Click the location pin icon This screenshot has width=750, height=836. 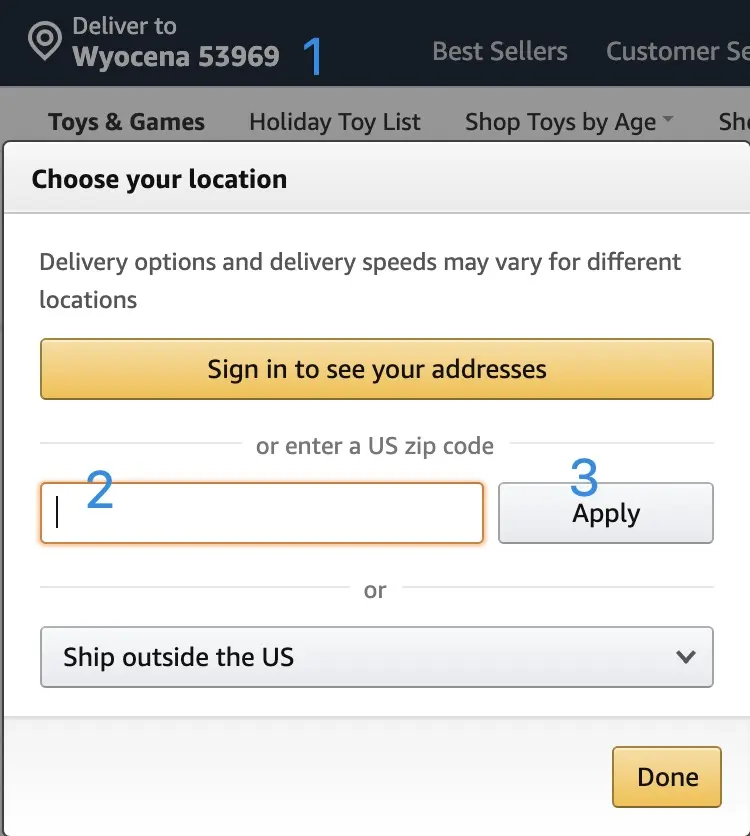[45, 43]
